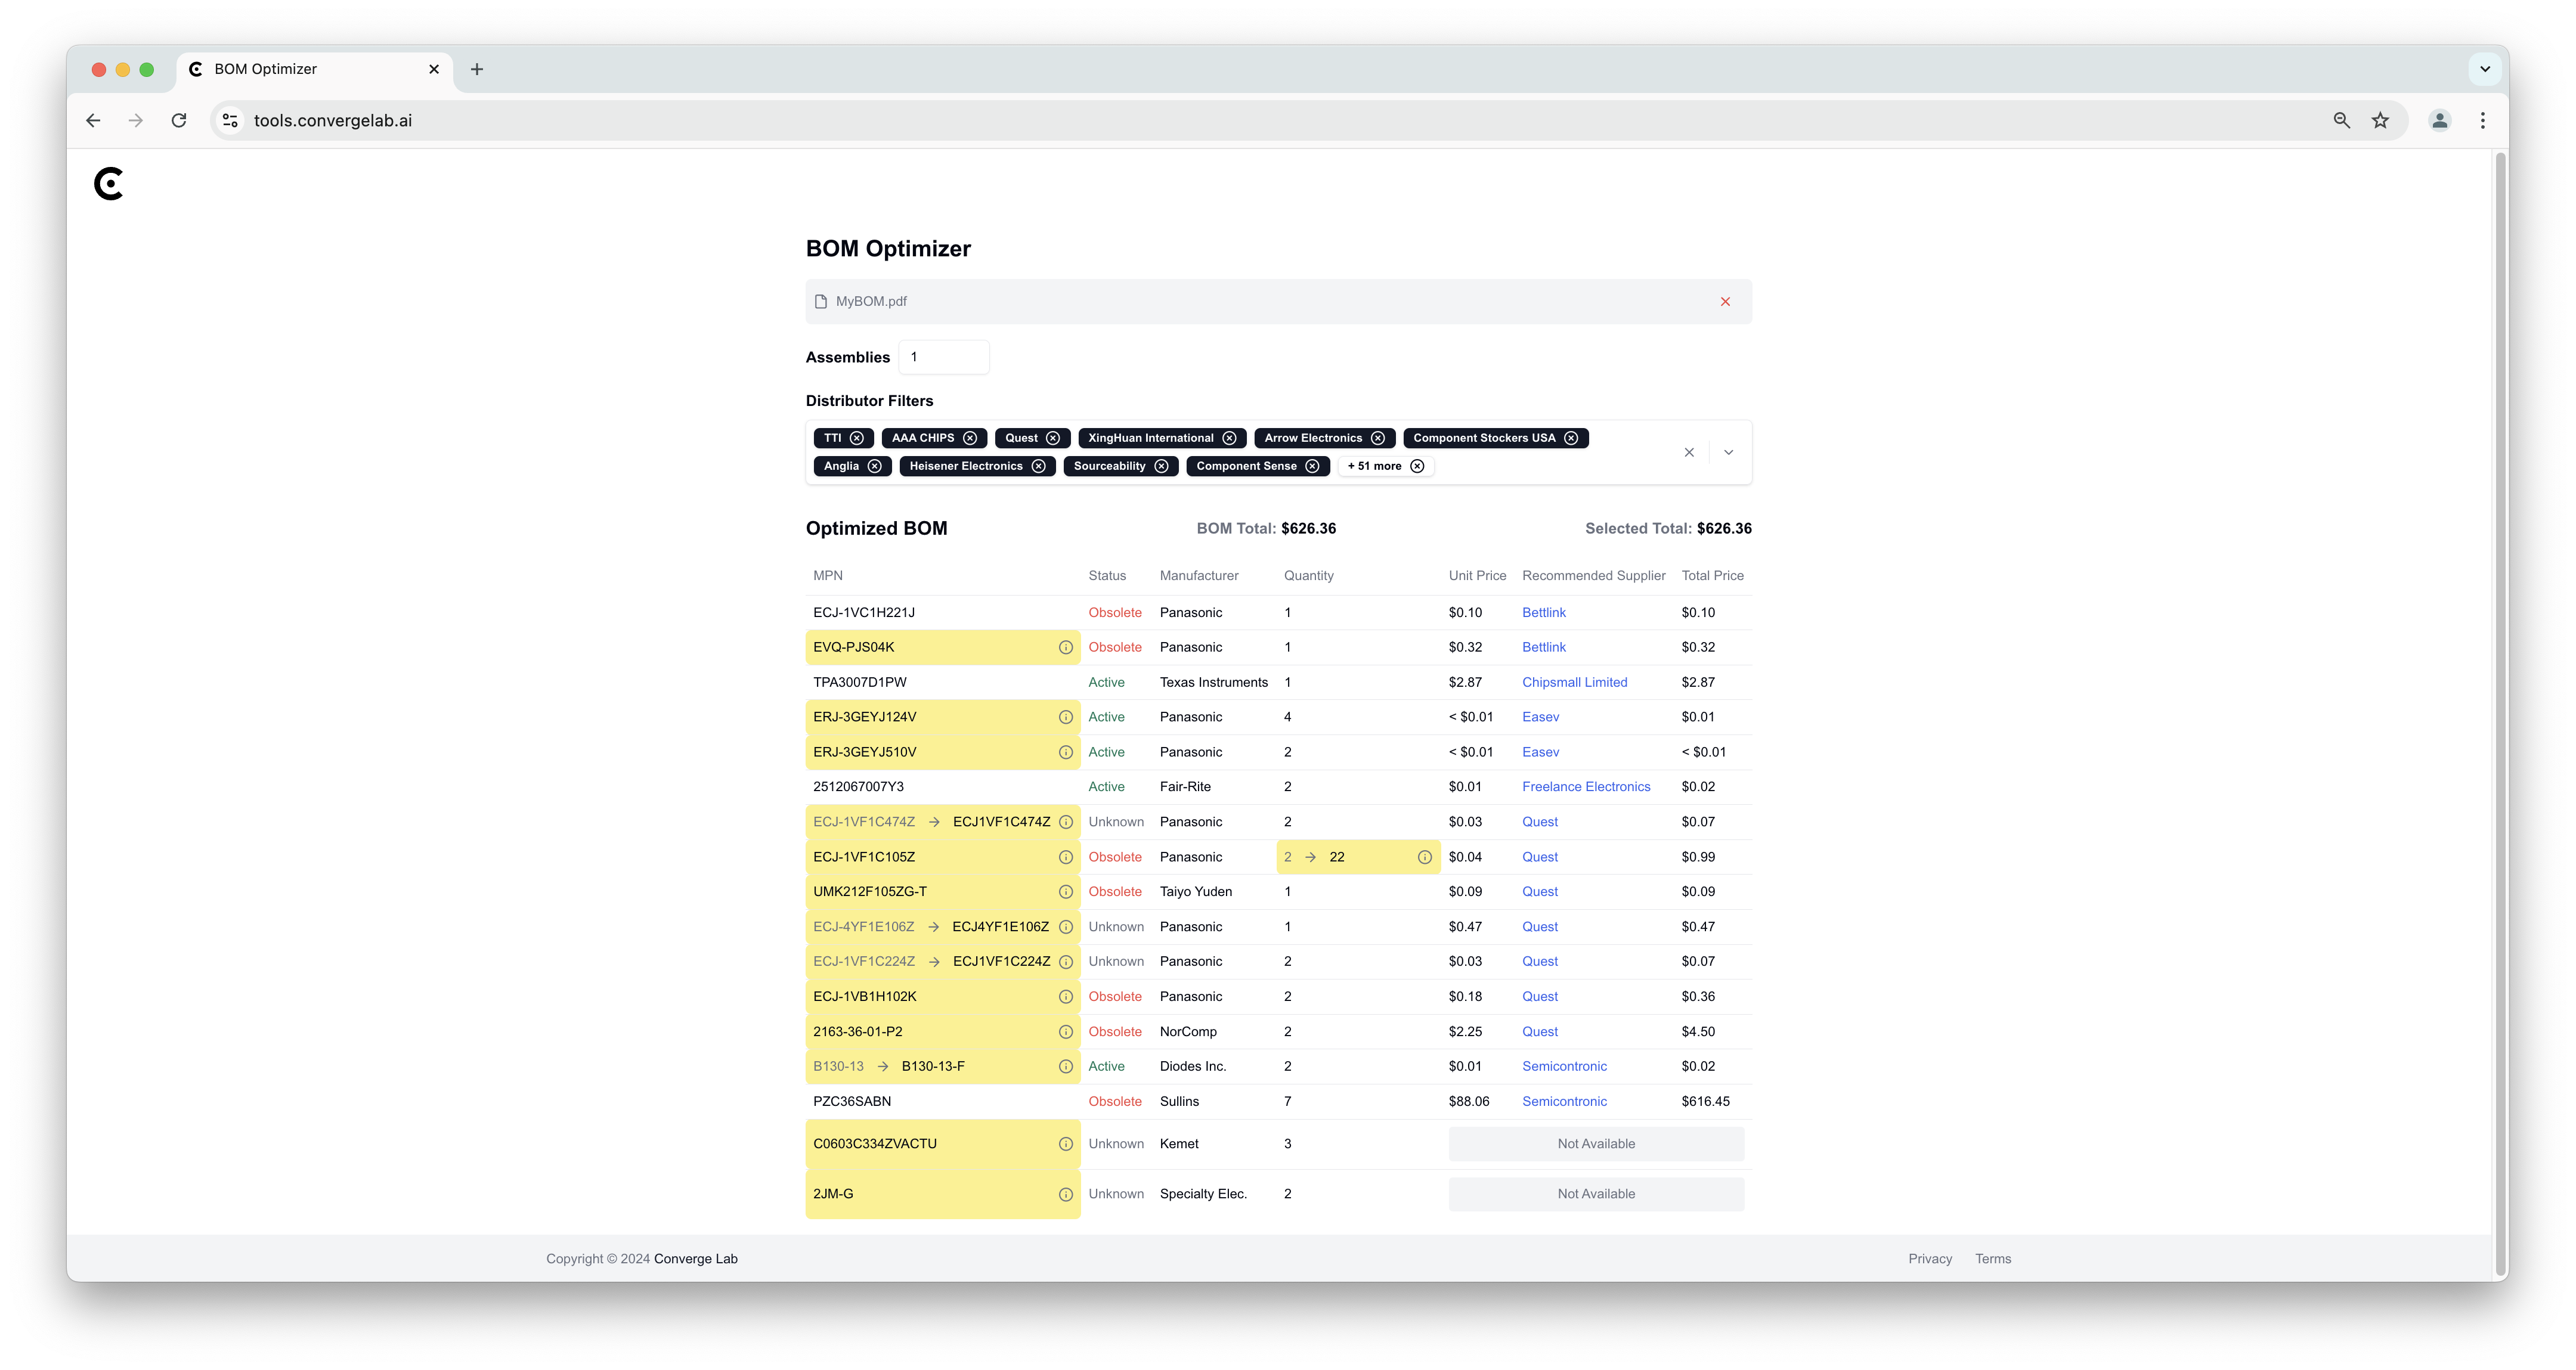The image size is (2576, 1370).
Task: Open info icon for ECJ-1VB1H102K
Action: point(1066,997)
